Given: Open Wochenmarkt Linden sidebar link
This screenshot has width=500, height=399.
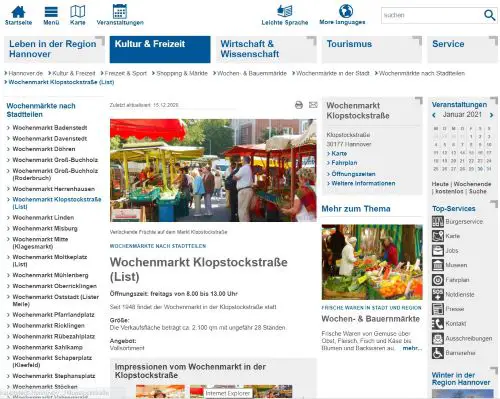Looking at the screenshot, I should (43, 218).
